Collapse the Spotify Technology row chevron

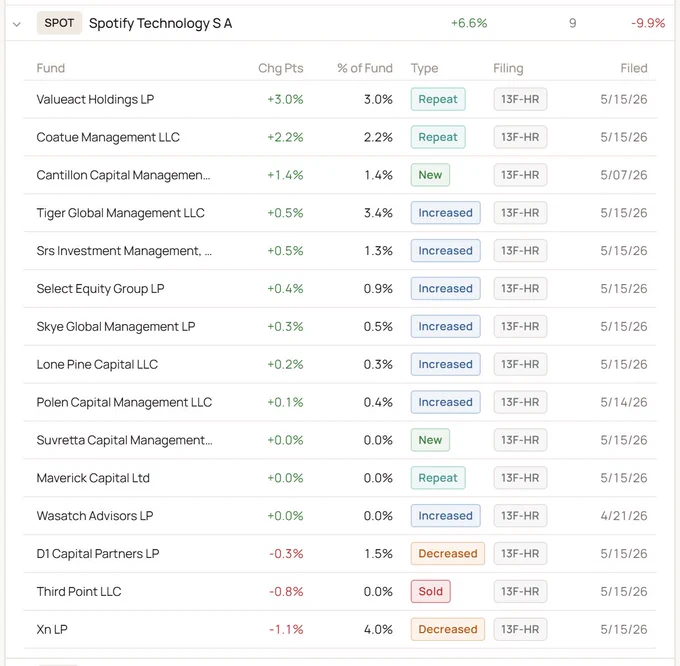pyautogui.click(x=17, y=24)
